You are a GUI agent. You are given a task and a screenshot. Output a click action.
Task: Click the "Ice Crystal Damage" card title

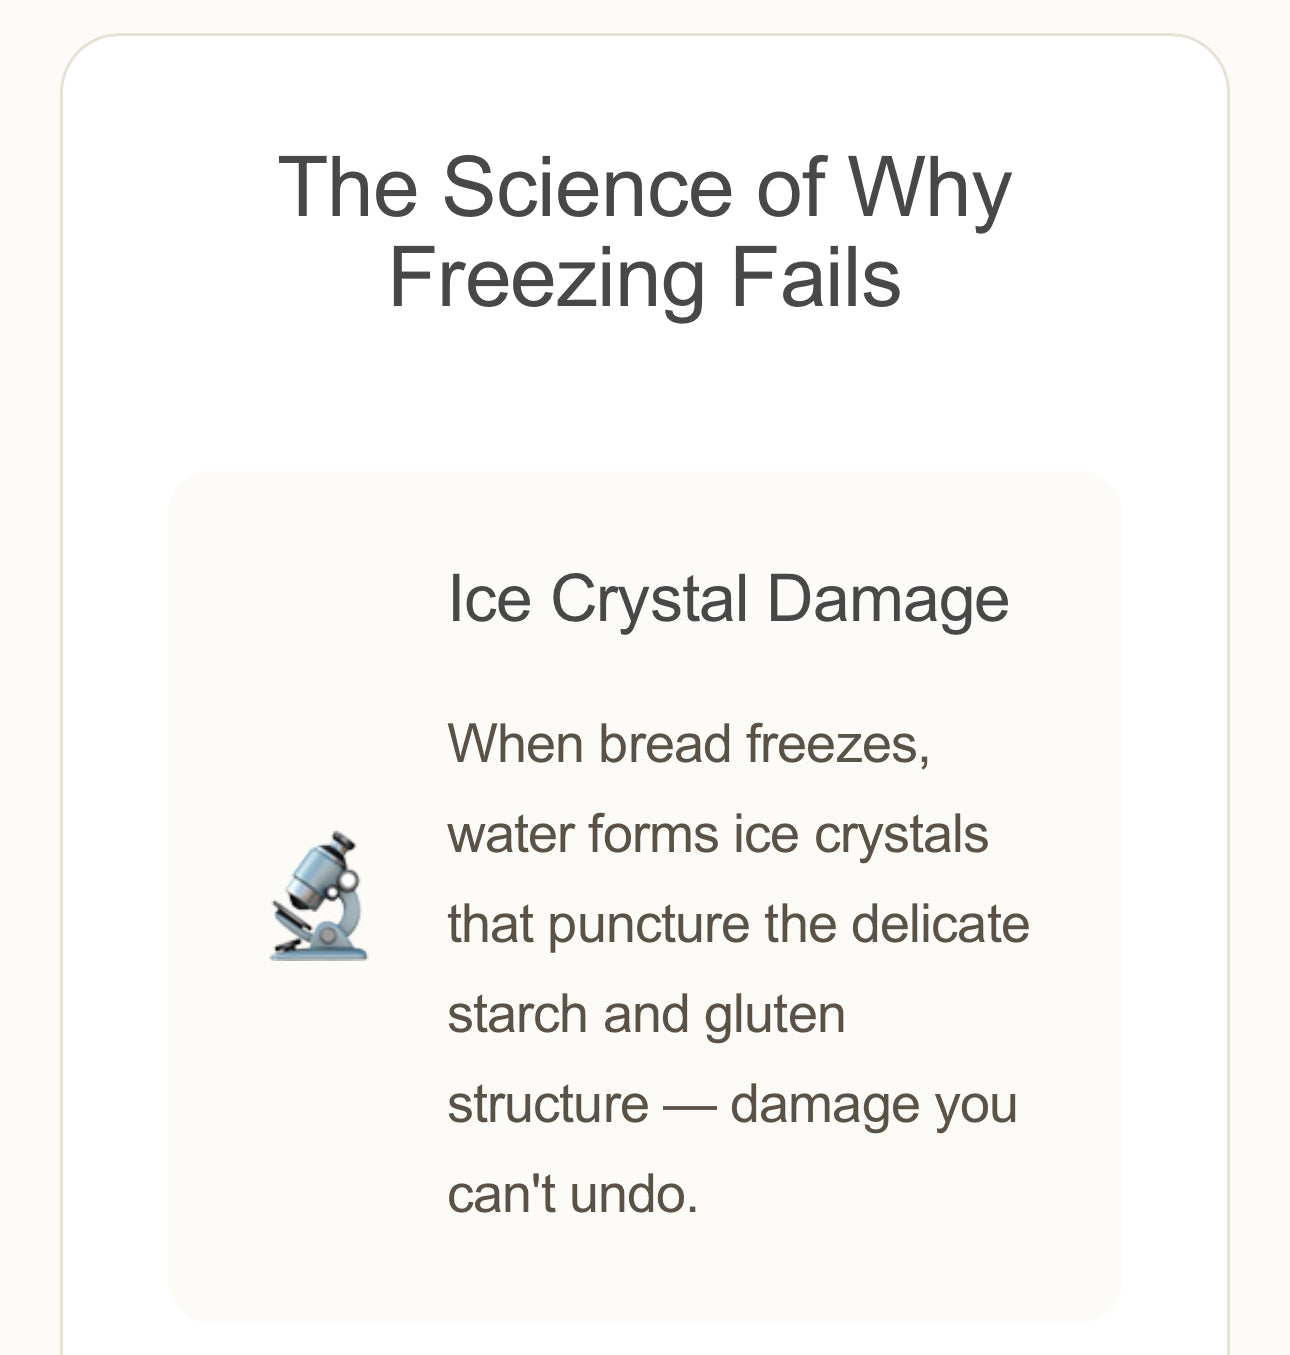point(728,599)
